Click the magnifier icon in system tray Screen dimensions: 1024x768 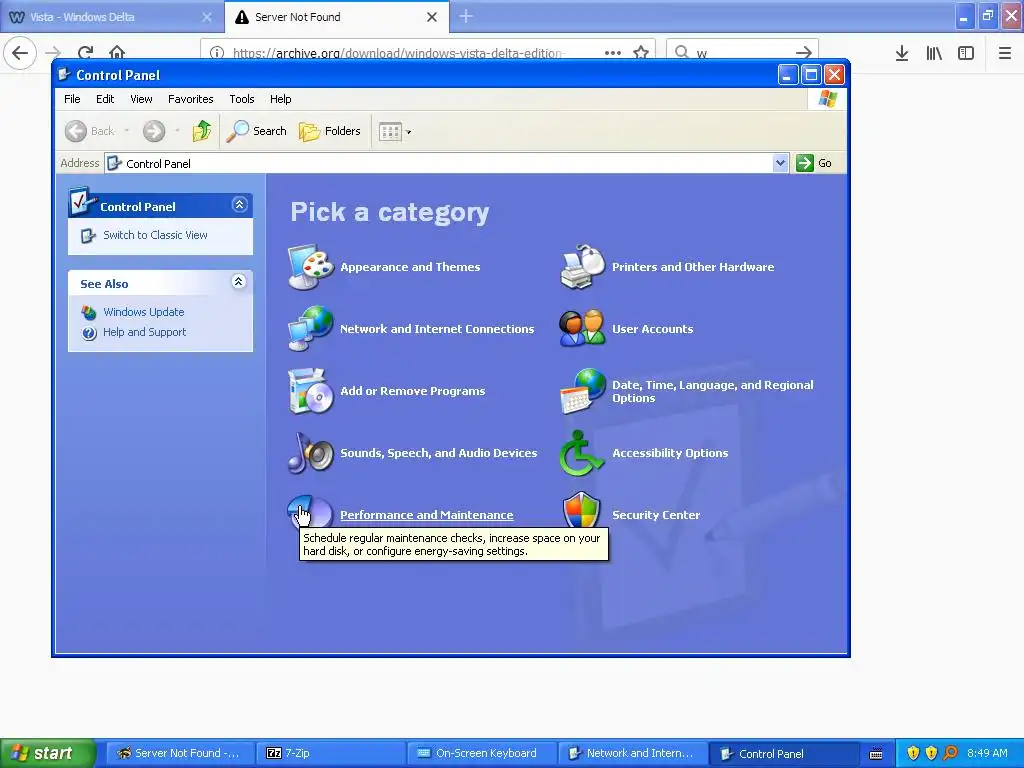click(950, 753)
